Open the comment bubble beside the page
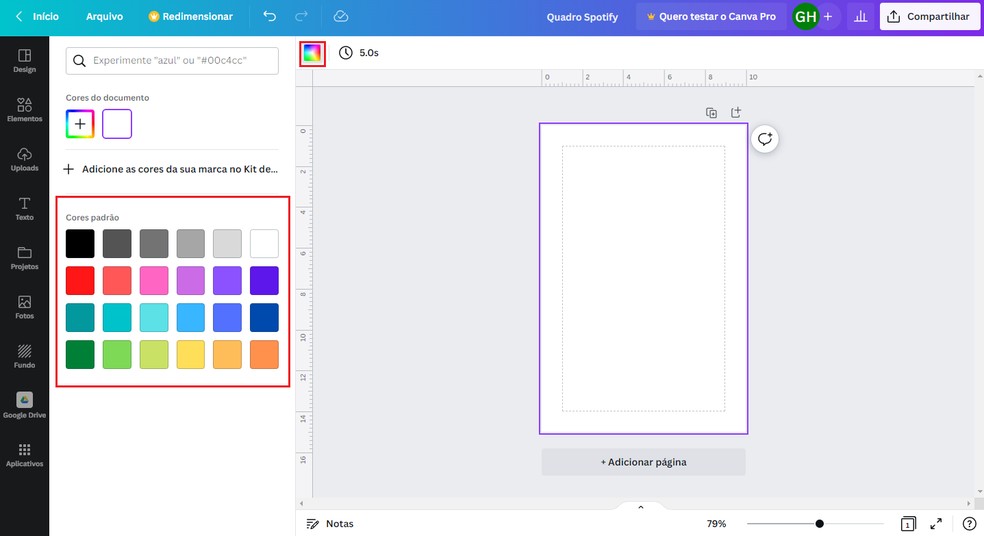Viewport: 984px width, 536px height. (765, 139)
